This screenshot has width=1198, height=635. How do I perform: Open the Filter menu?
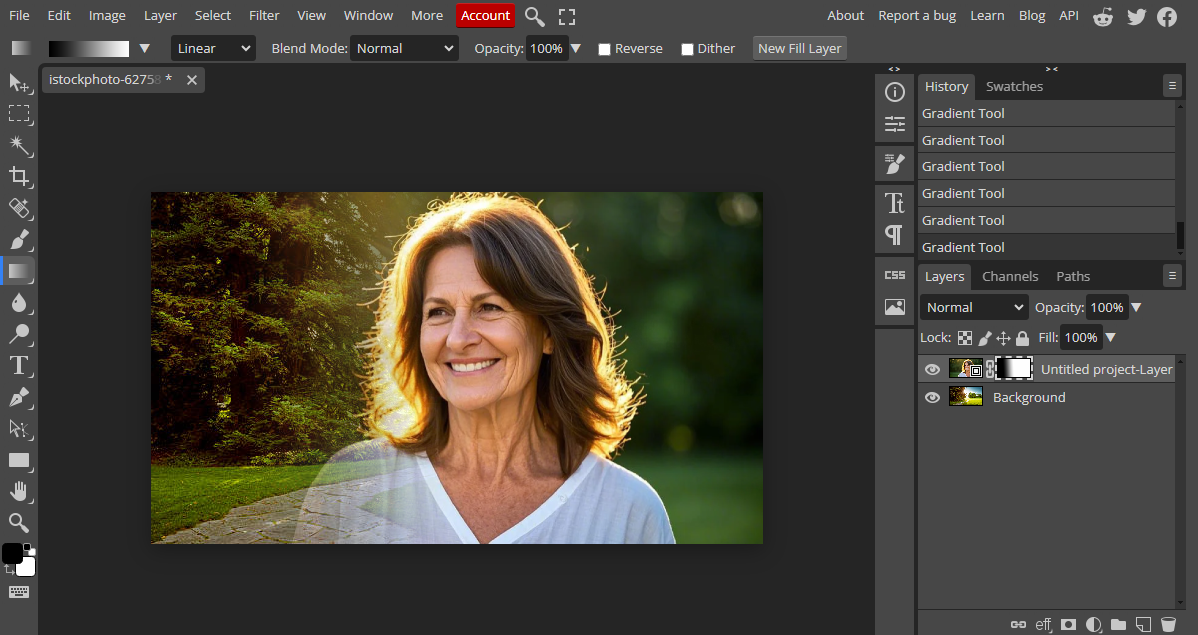tap(264, 15)
